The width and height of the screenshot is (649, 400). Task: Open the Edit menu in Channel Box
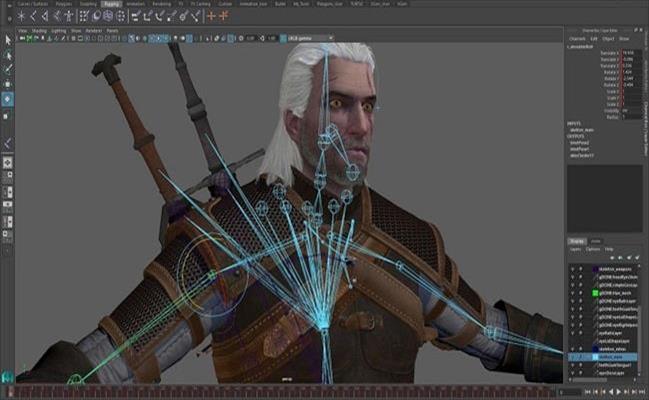(x=594, y=39)
